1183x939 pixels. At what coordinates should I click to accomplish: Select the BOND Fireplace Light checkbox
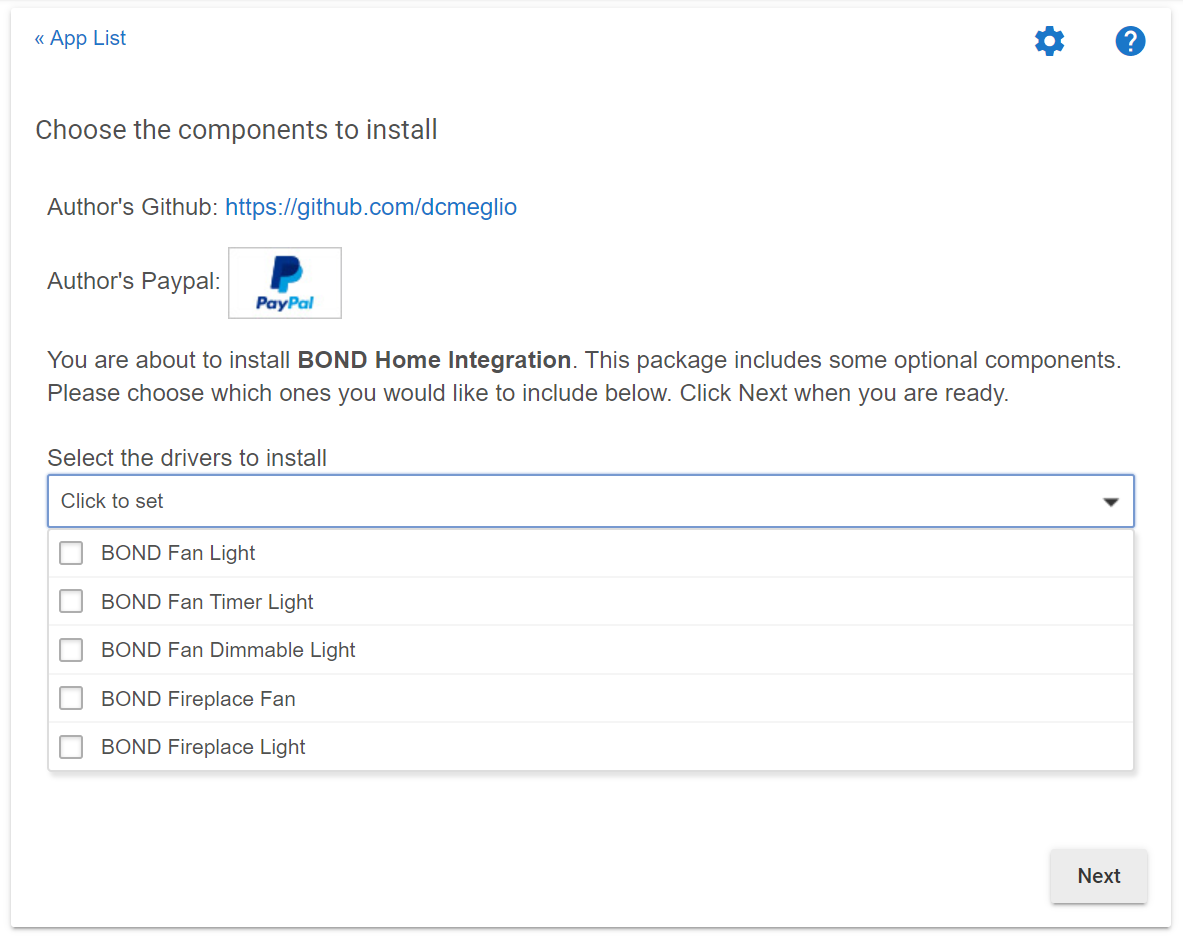[71, 747]
